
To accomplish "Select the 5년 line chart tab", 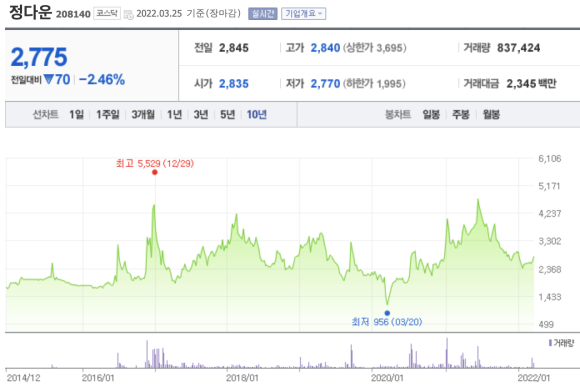I will pyautogui.click(x=227, y=115).
